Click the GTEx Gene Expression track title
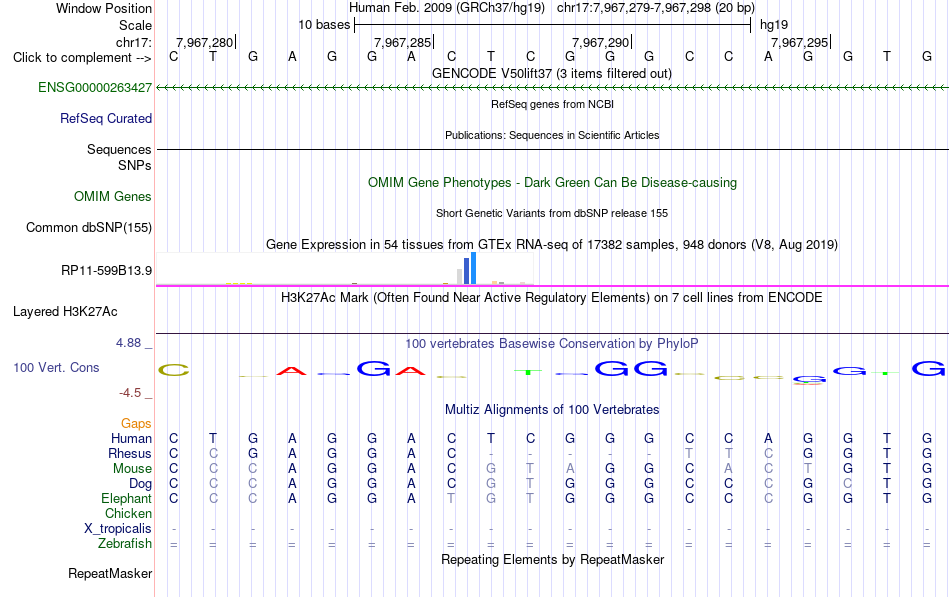 pyautogui.click(x=552, y=244)
